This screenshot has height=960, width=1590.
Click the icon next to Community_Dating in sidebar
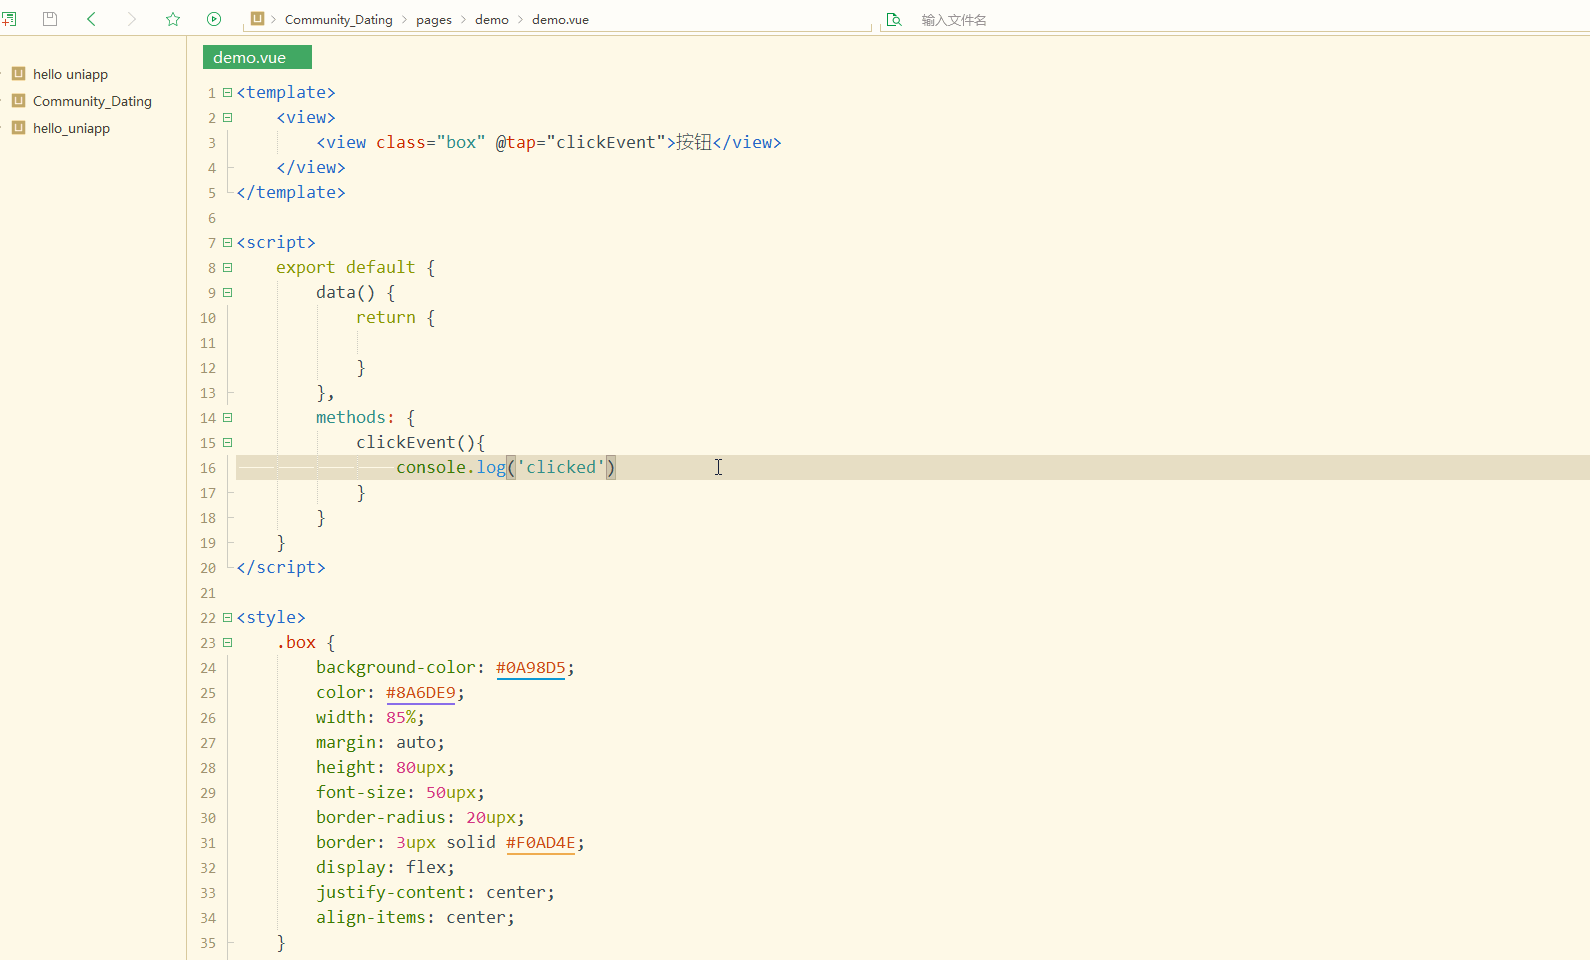point(18,100)
